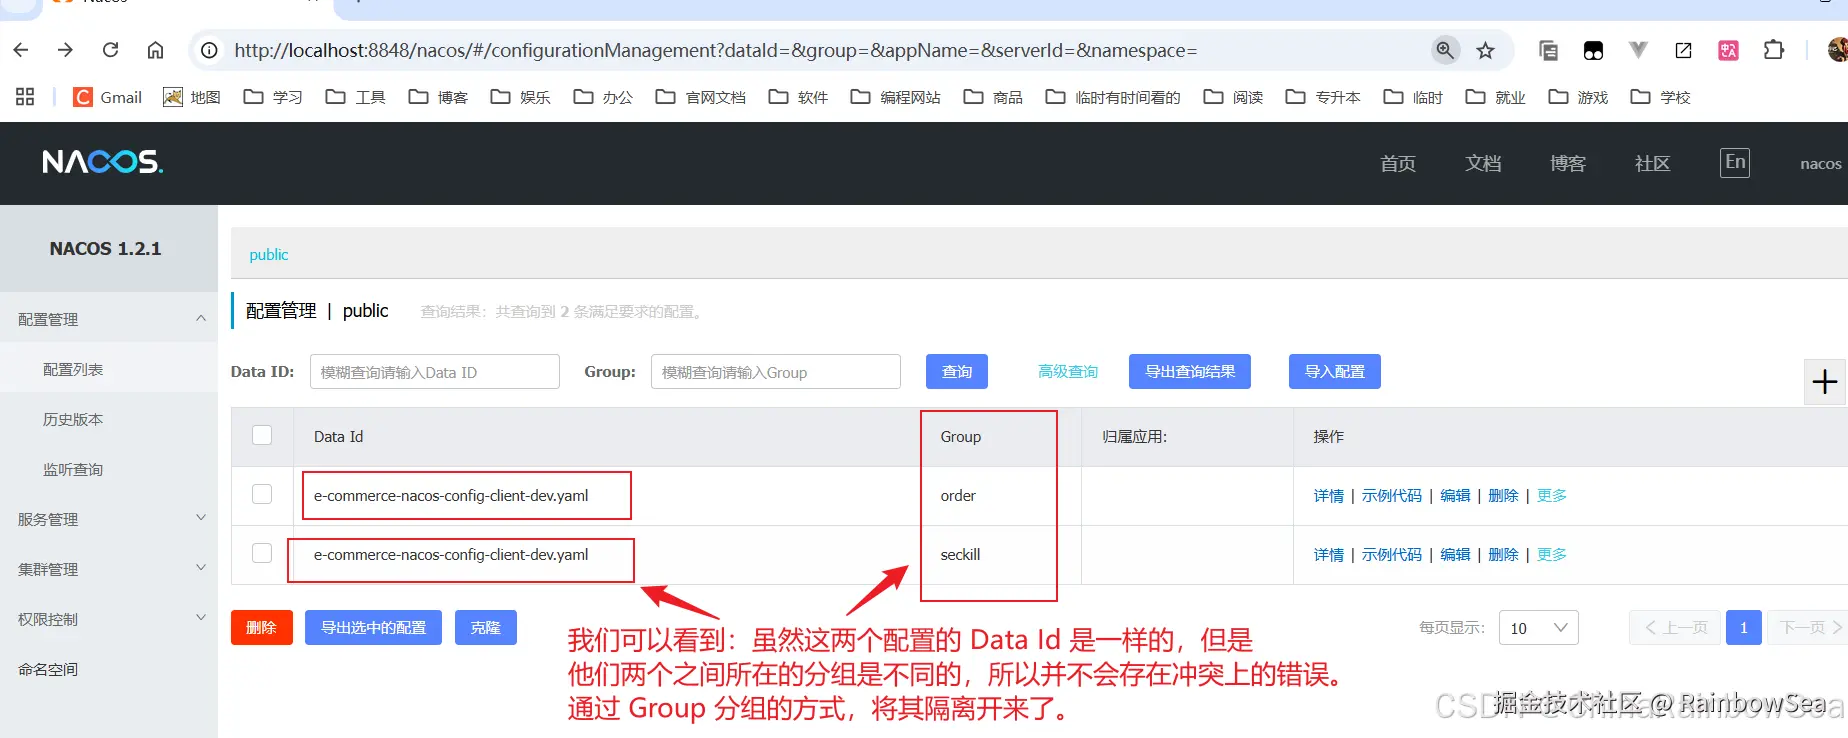Focus the Data ID search field
Viewport: 1848px width, 738px height.
[435, 371]
